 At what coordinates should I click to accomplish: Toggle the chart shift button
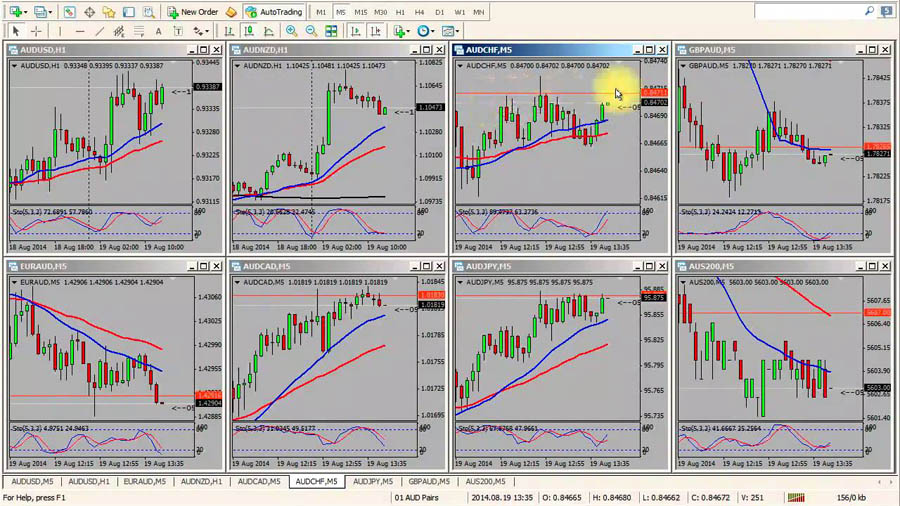tap(375, 32)
